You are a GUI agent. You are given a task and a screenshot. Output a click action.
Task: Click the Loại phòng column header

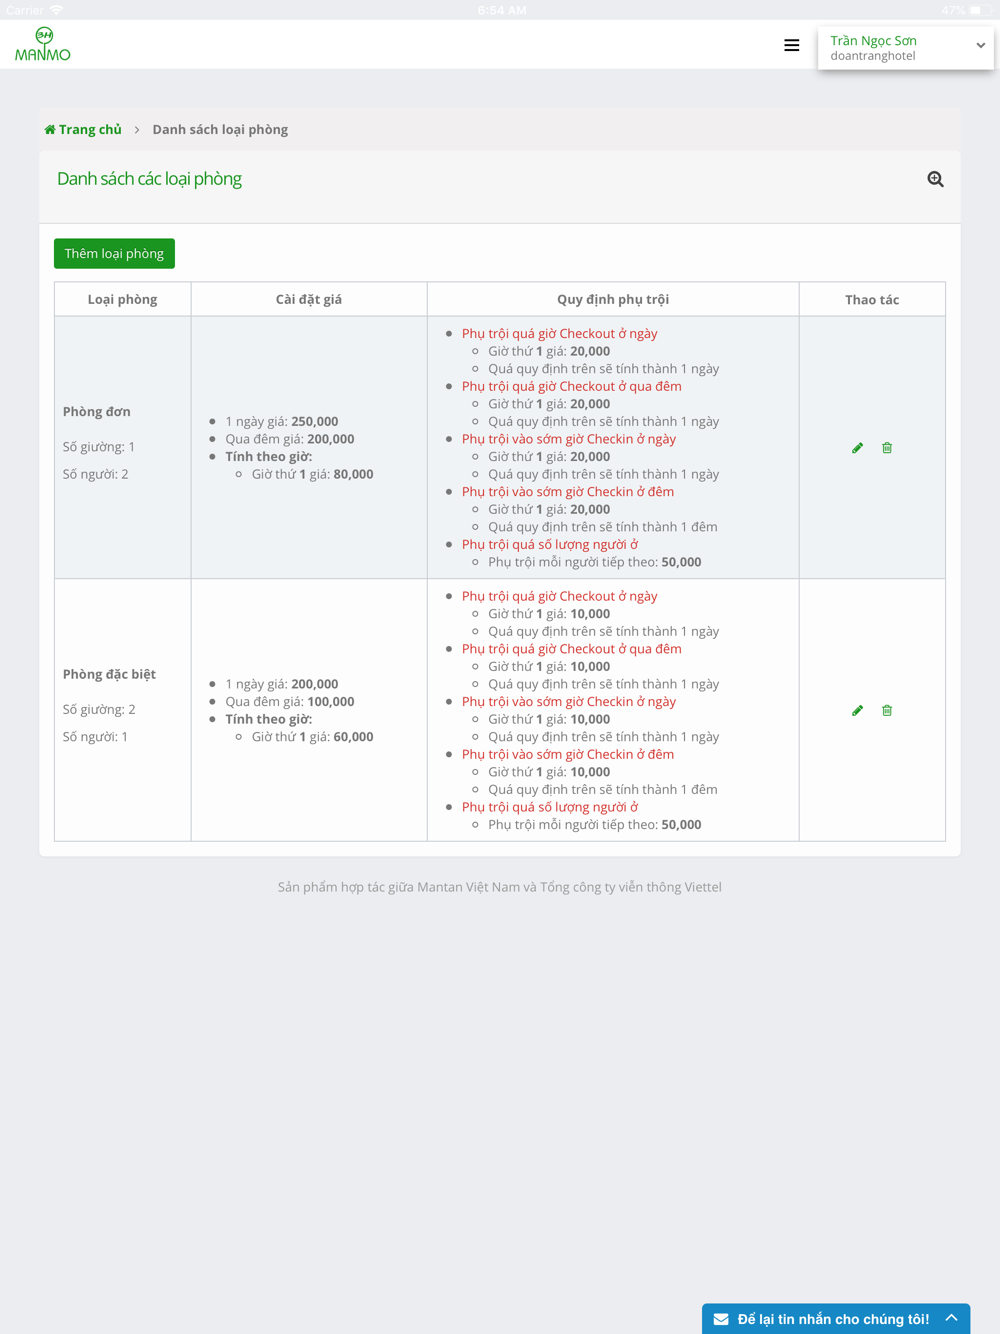(122, 299)
